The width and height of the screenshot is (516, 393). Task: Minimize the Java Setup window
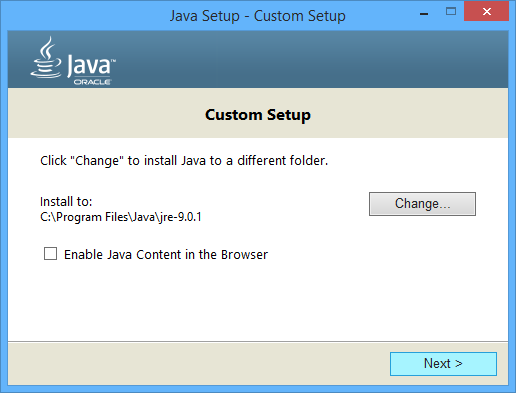coord(424,12)
